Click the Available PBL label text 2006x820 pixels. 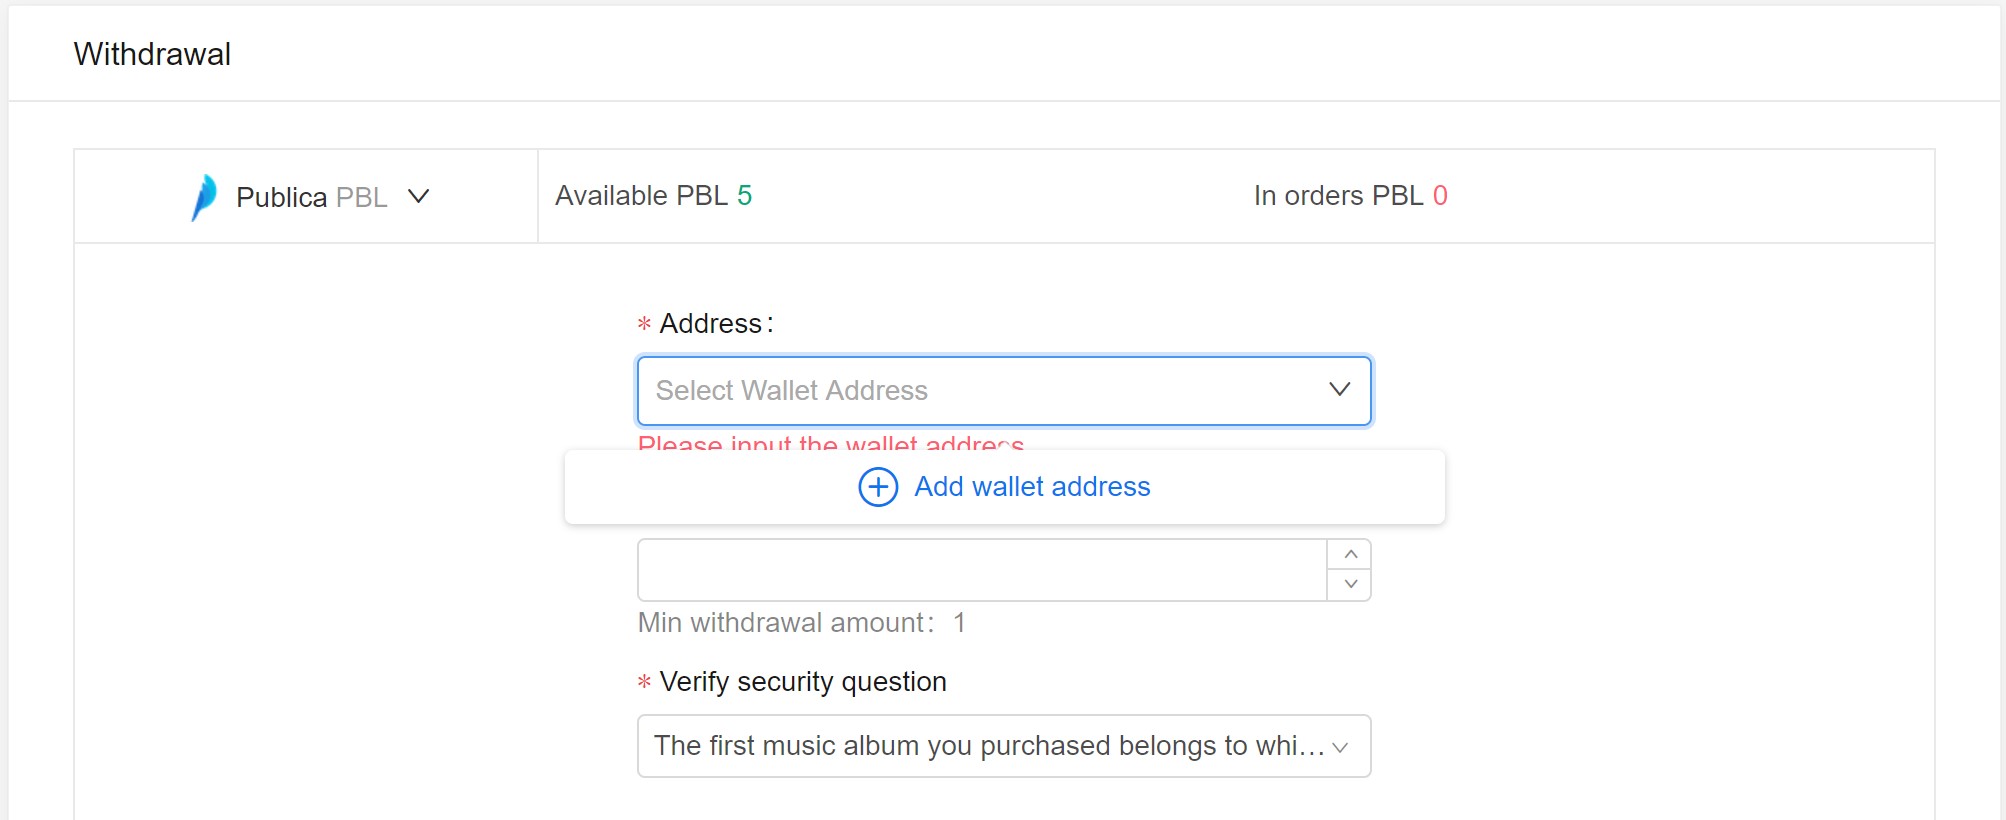(641, 196)
